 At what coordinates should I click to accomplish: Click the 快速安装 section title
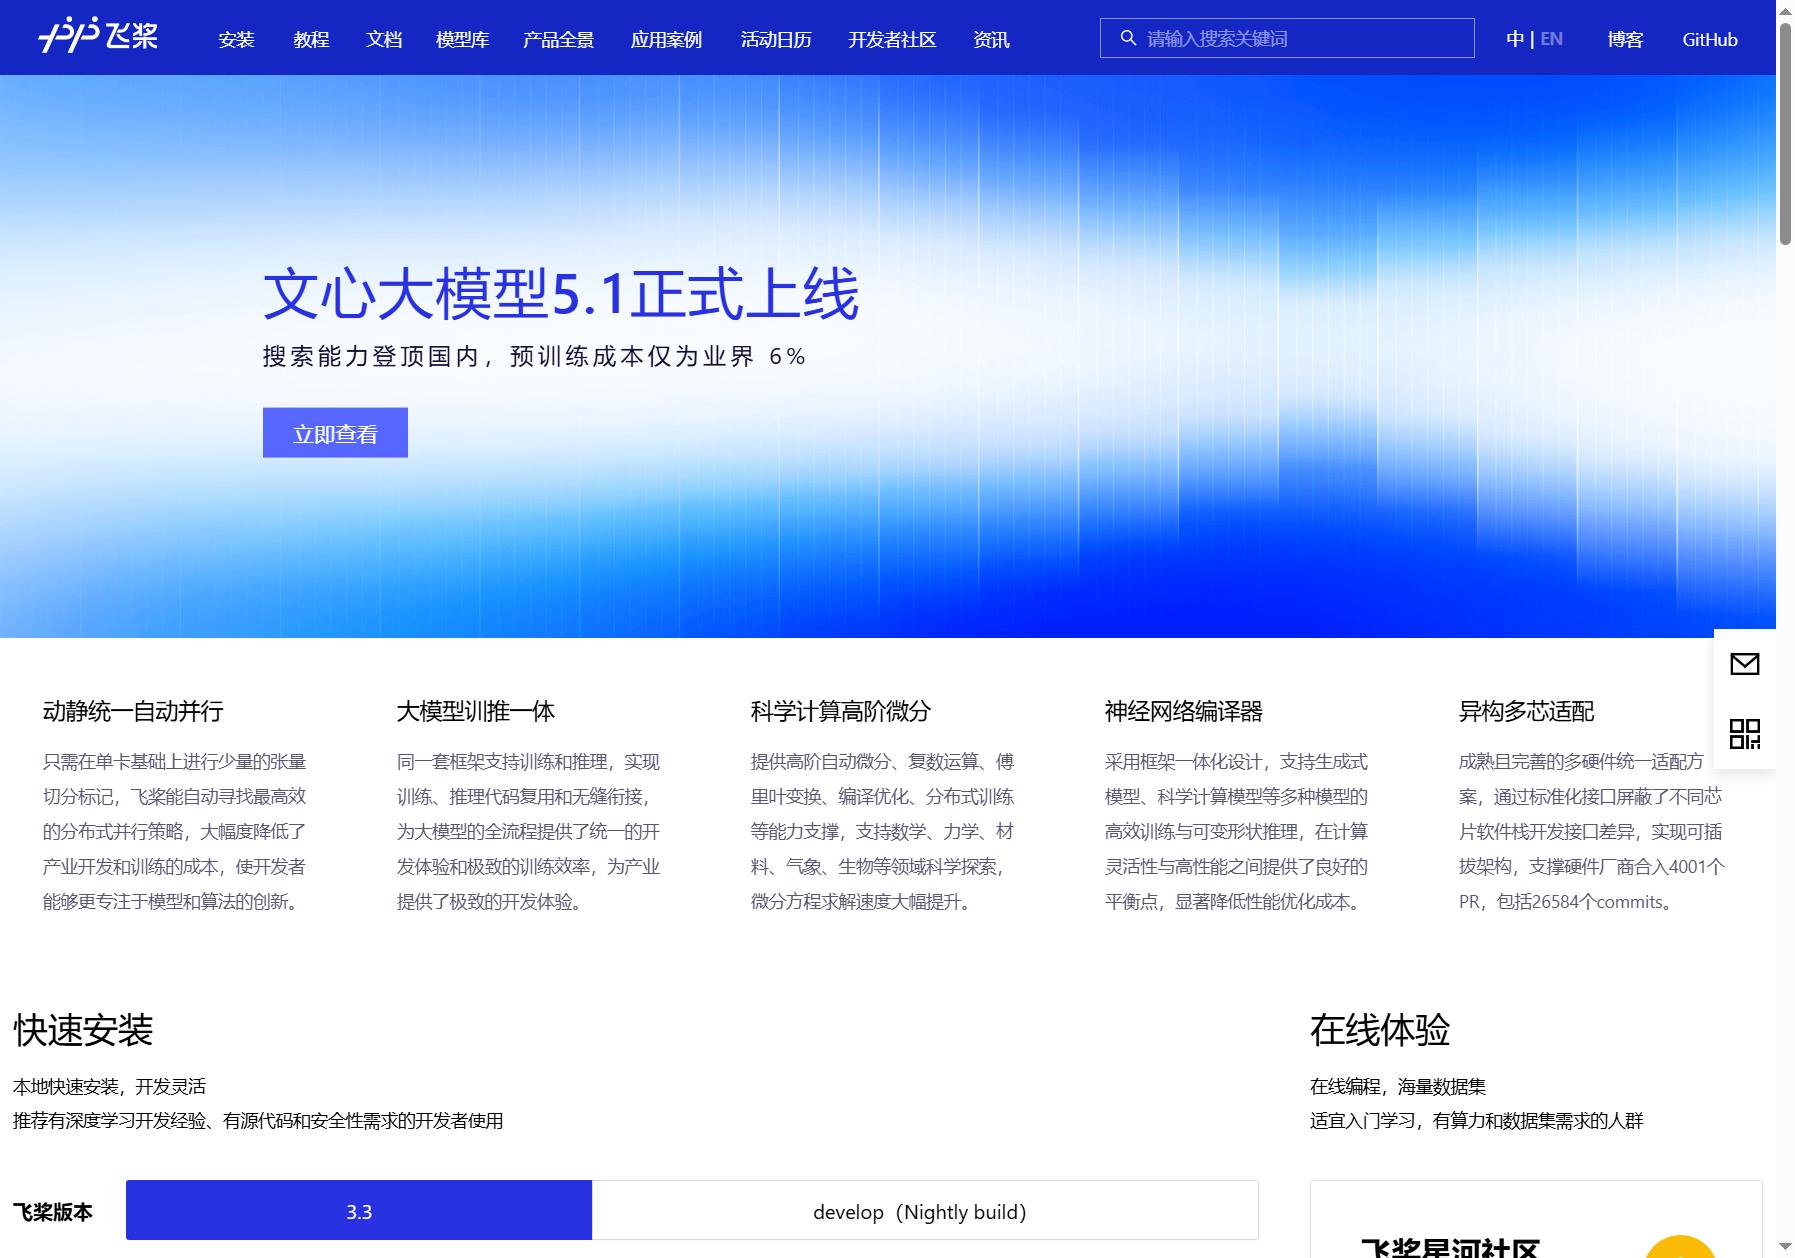[x=83, y=1030]
